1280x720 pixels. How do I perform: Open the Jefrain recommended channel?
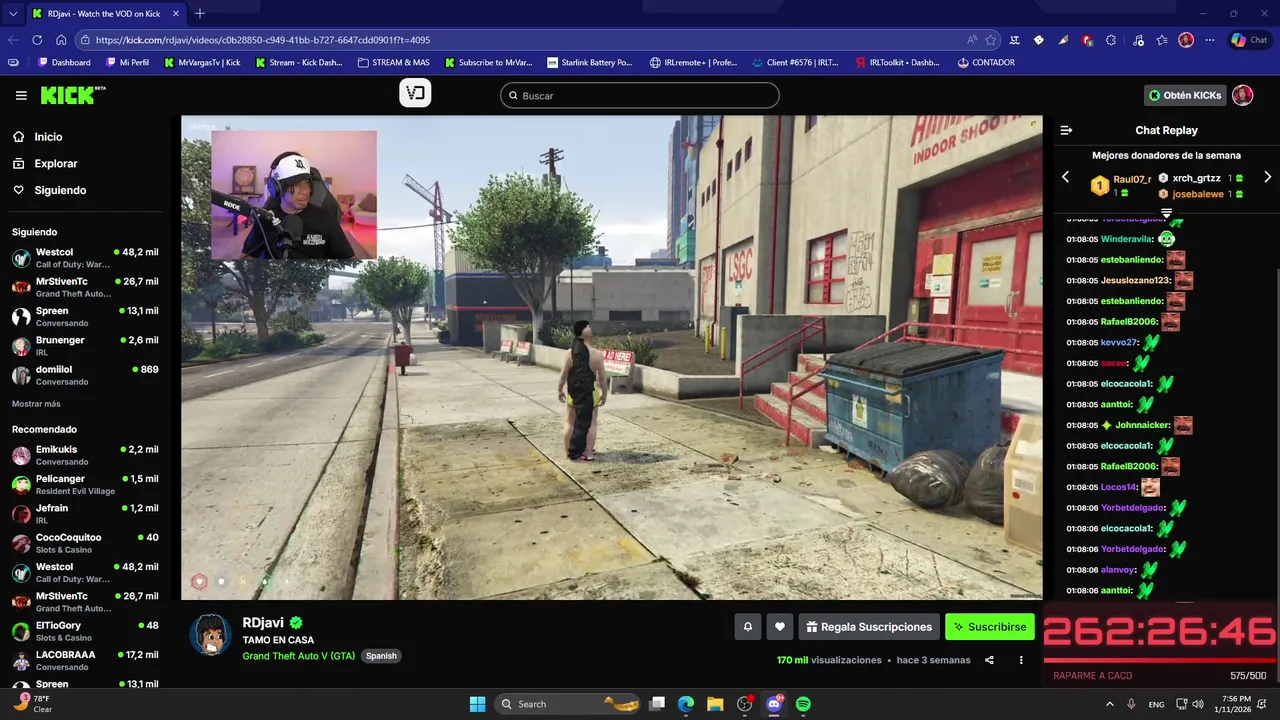tap(85, 514)
